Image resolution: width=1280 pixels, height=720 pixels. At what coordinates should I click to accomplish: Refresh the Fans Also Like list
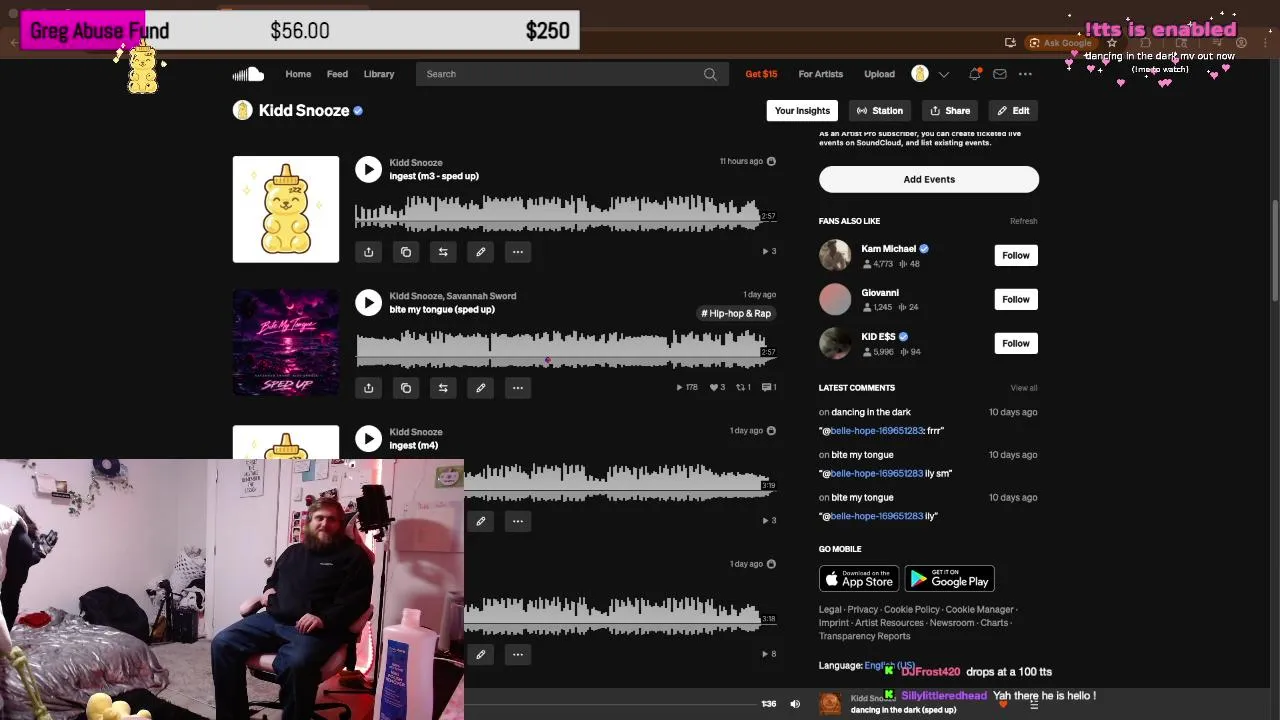click(x=1023, y=221)
